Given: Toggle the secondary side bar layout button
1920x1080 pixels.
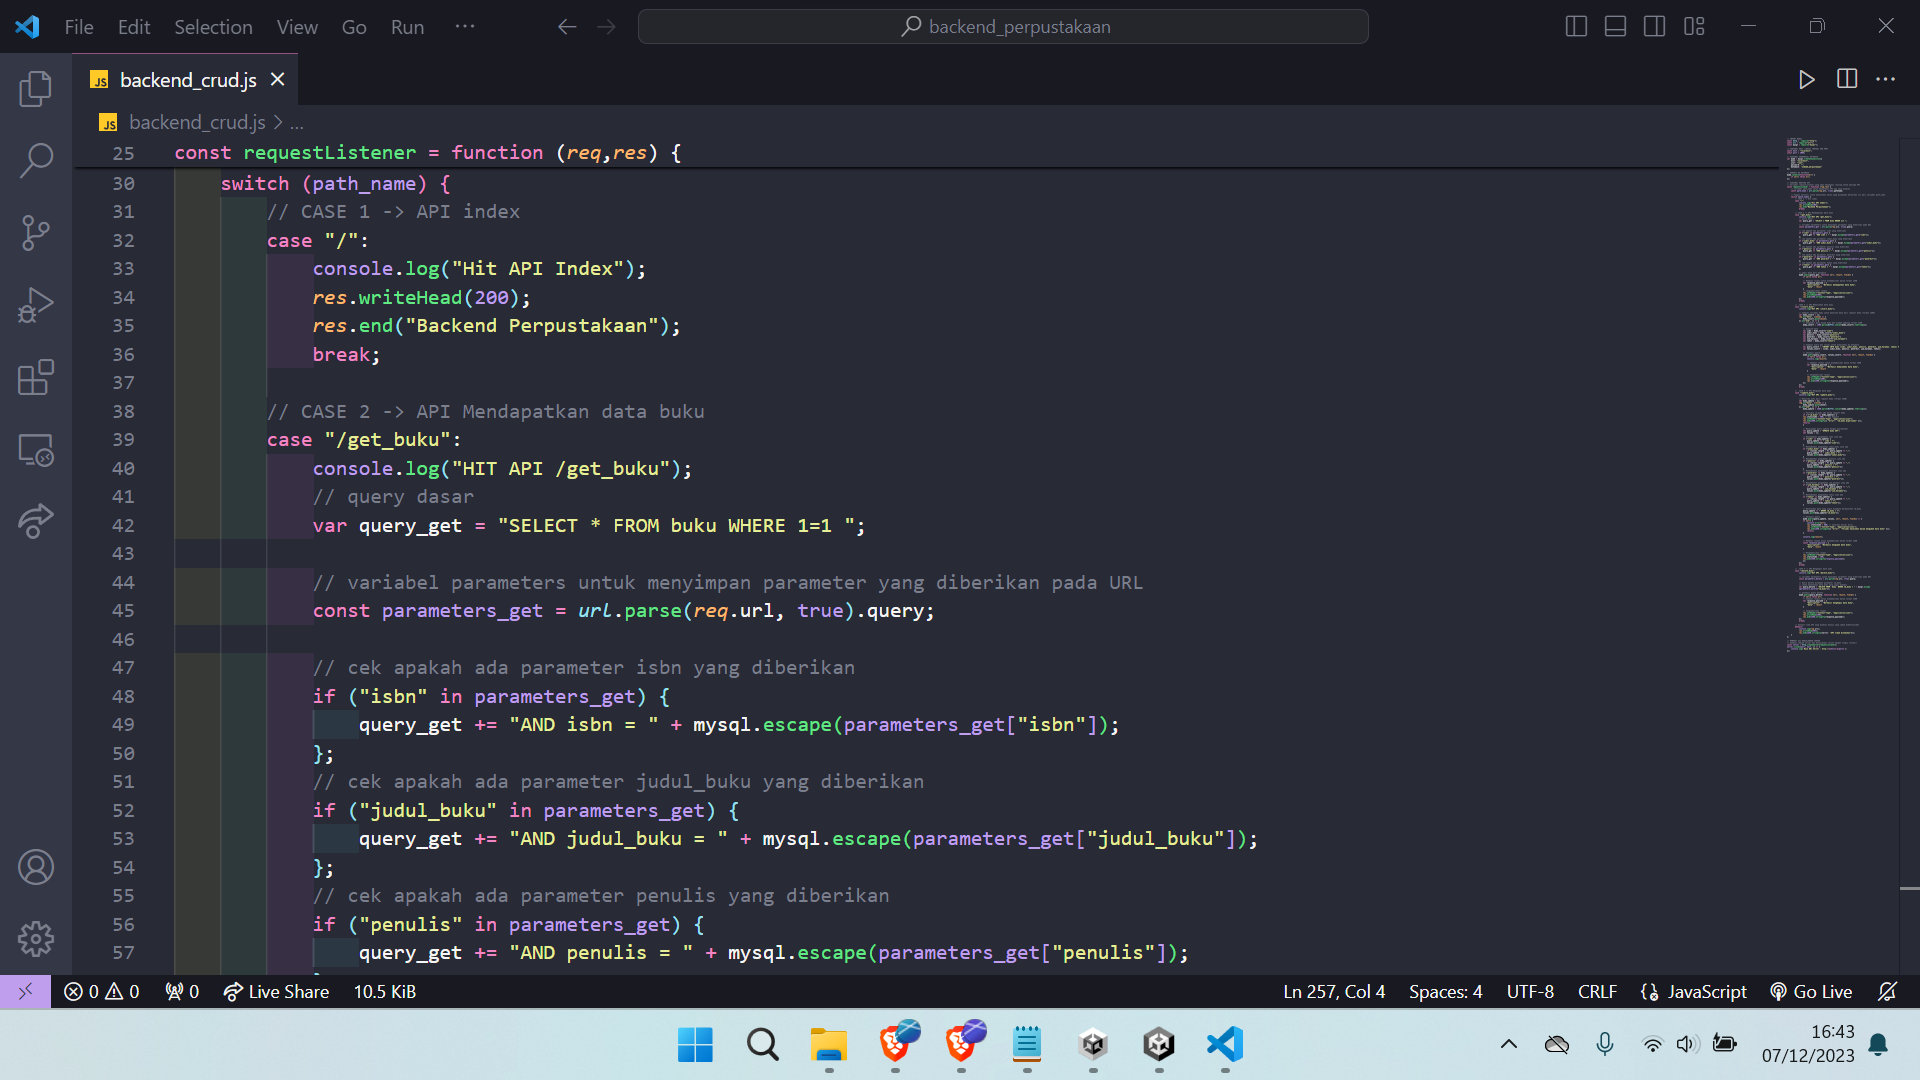Looking at the screenshot, I should tap(1655, 27).
